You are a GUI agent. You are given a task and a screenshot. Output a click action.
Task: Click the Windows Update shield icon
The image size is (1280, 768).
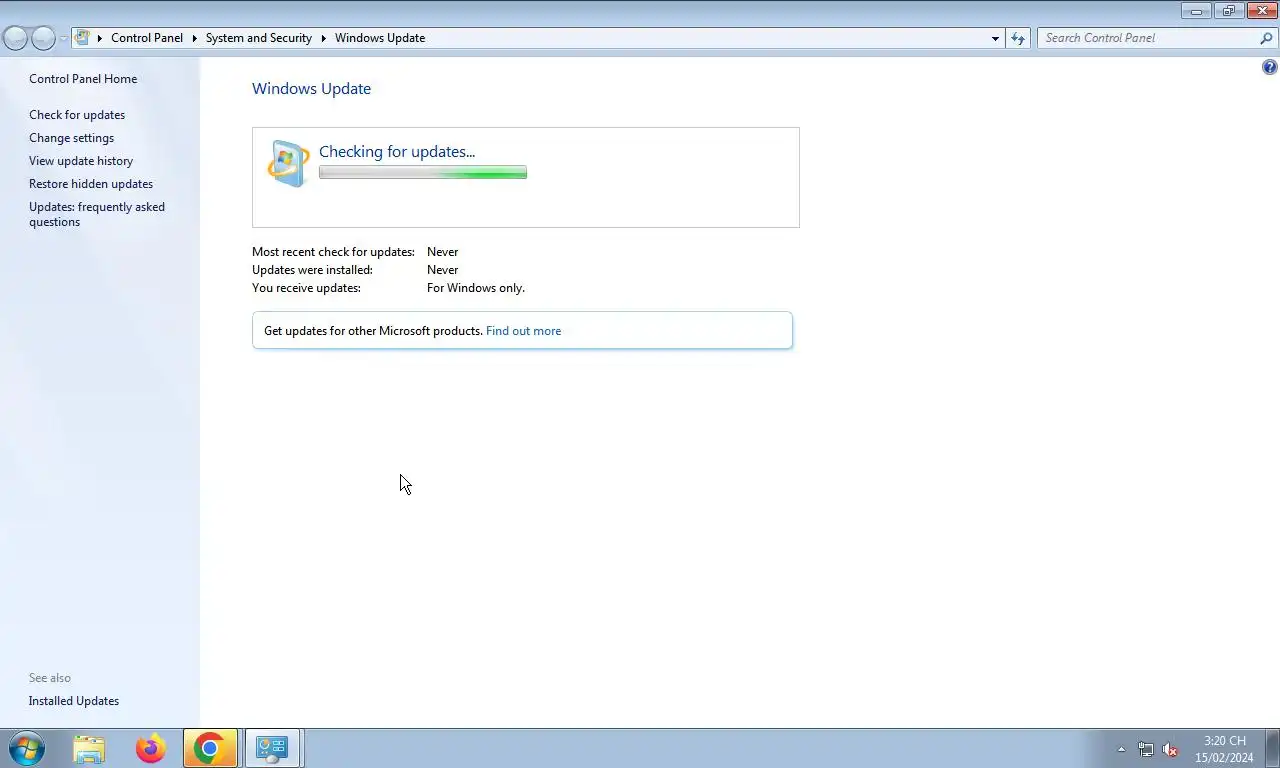(x=289, y=163)
